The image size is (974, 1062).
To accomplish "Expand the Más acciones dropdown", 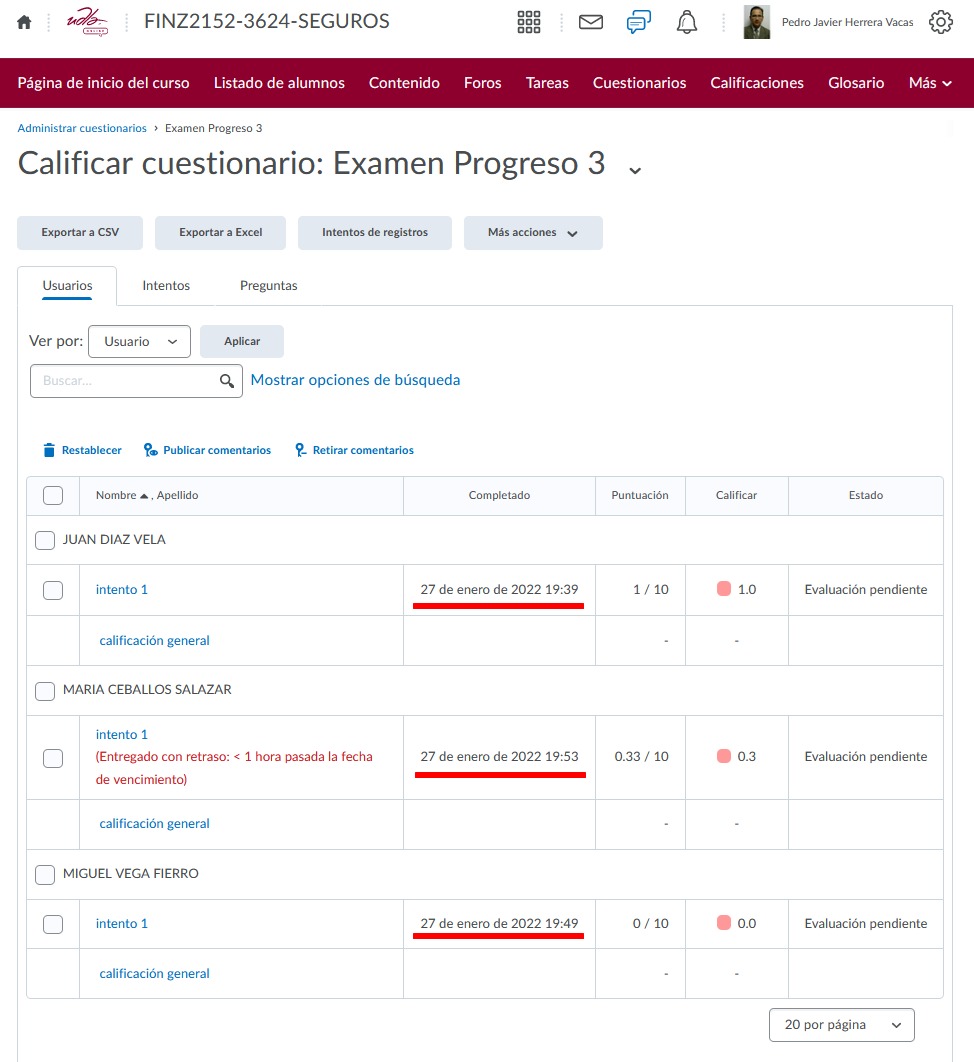I will point(533,233).
